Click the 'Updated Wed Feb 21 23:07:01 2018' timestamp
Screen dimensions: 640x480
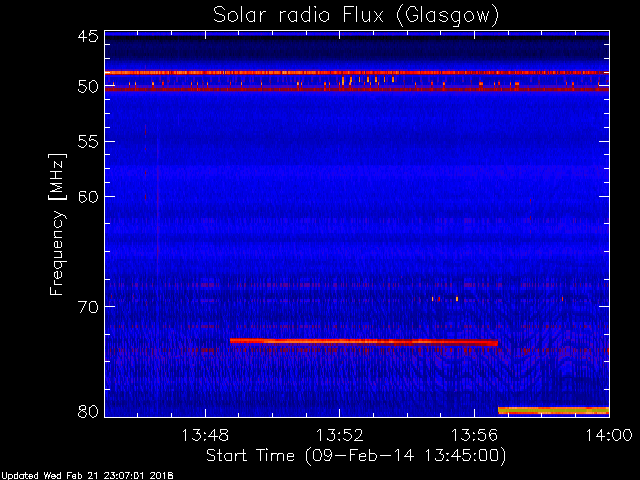pyautogui.click(x=87, y=476)
